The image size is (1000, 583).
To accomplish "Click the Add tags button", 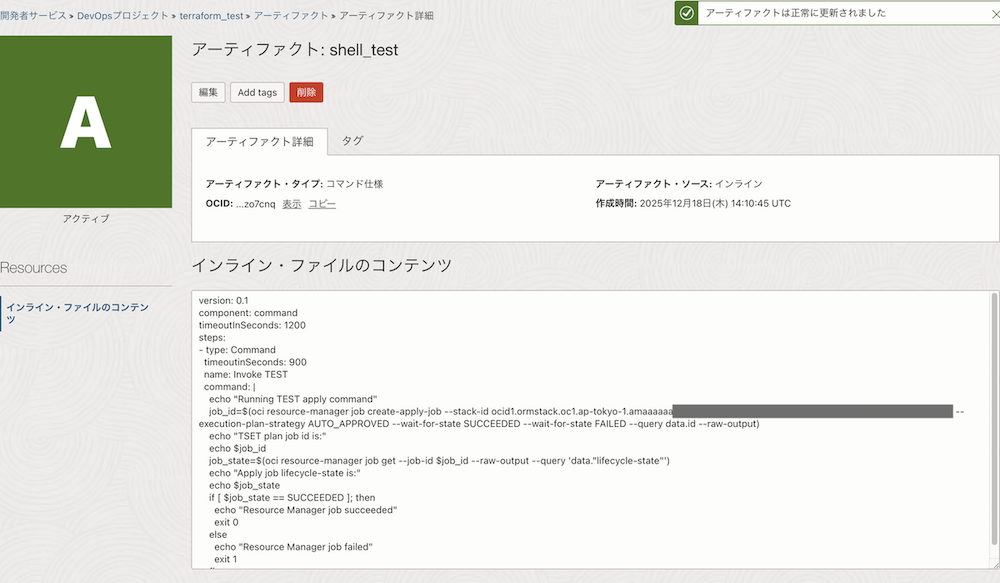I will coord(257,92).
